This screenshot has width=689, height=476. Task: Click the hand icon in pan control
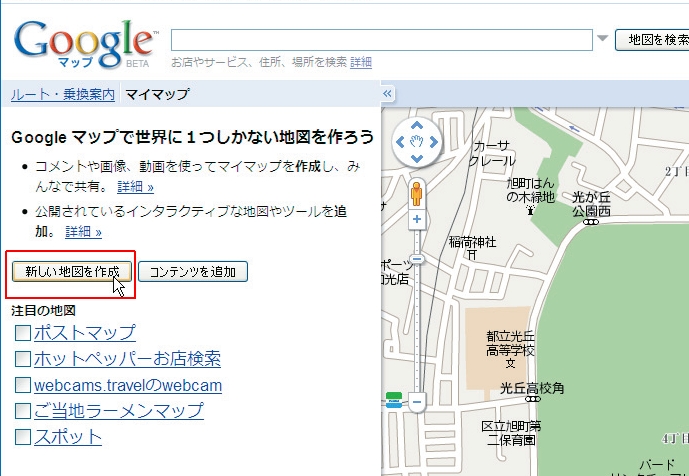[x=417, y=142]
